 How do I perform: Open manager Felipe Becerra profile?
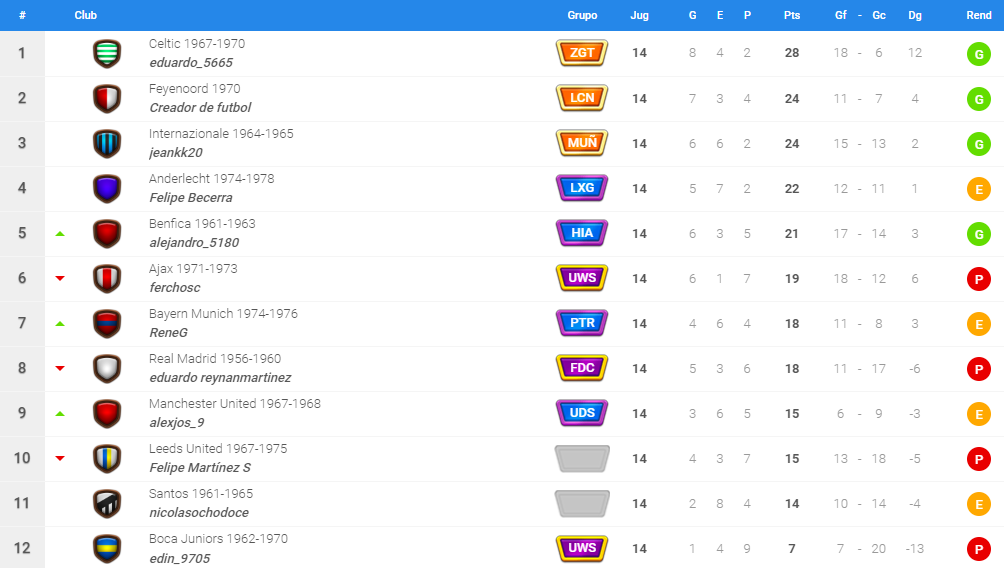tap(191, 198)
